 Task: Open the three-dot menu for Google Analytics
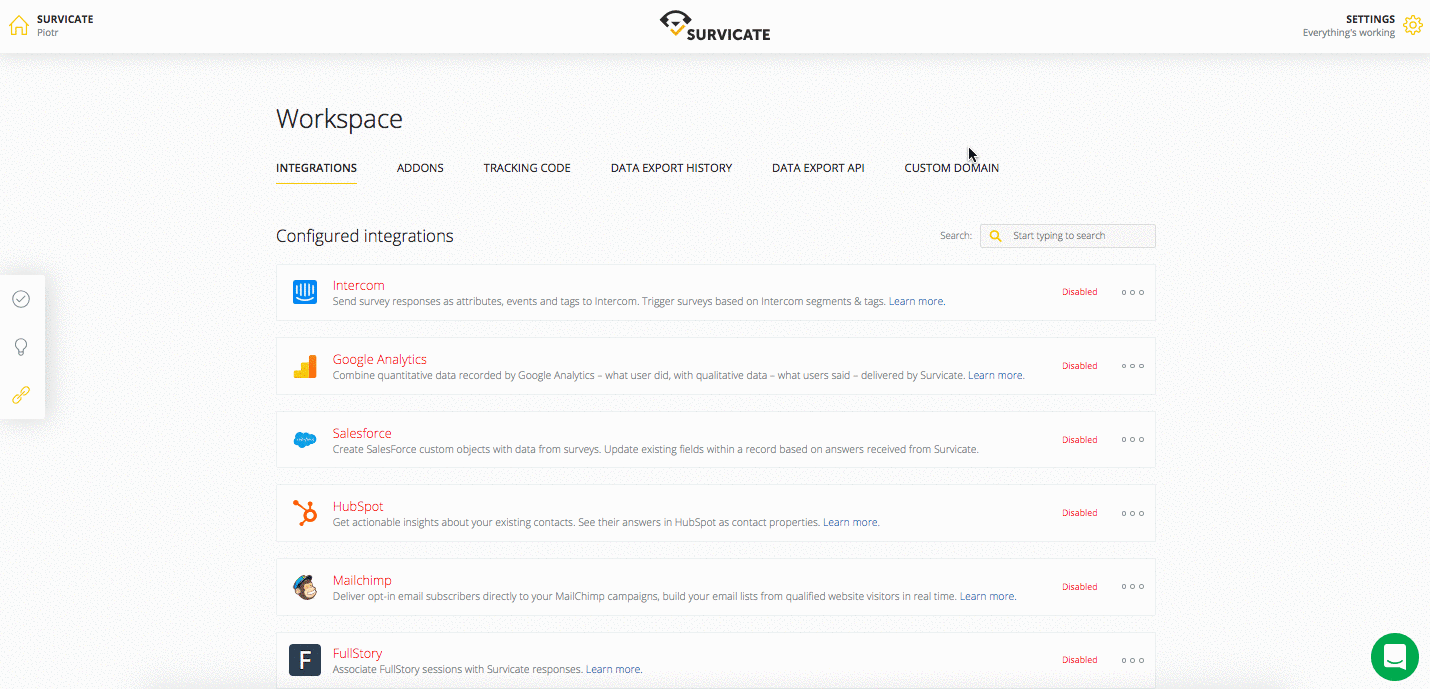pyautogui.click(x=1132, y=366)
